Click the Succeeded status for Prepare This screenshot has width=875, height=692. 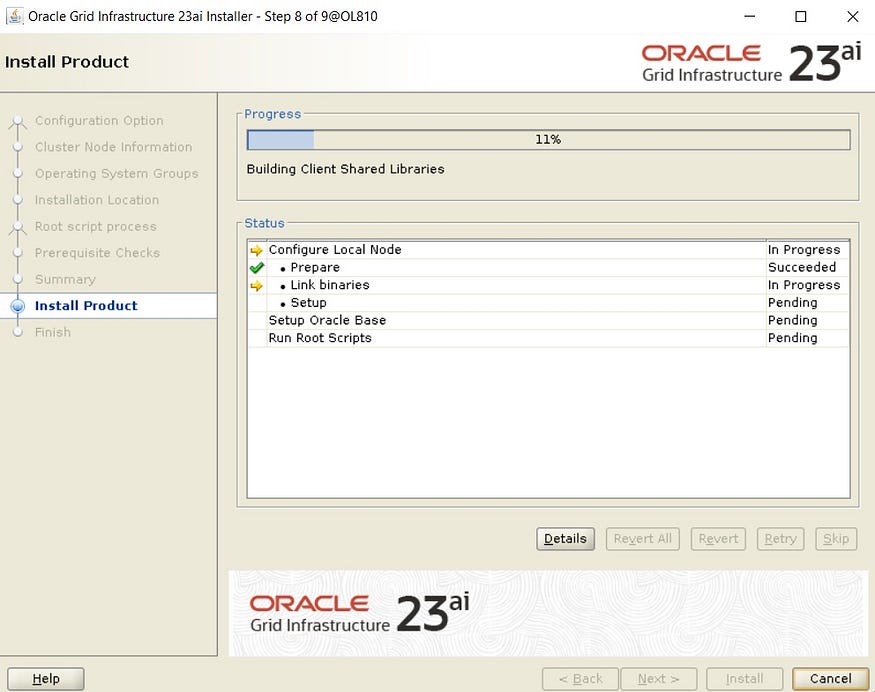pyautogui.click(x=802, y=267)
